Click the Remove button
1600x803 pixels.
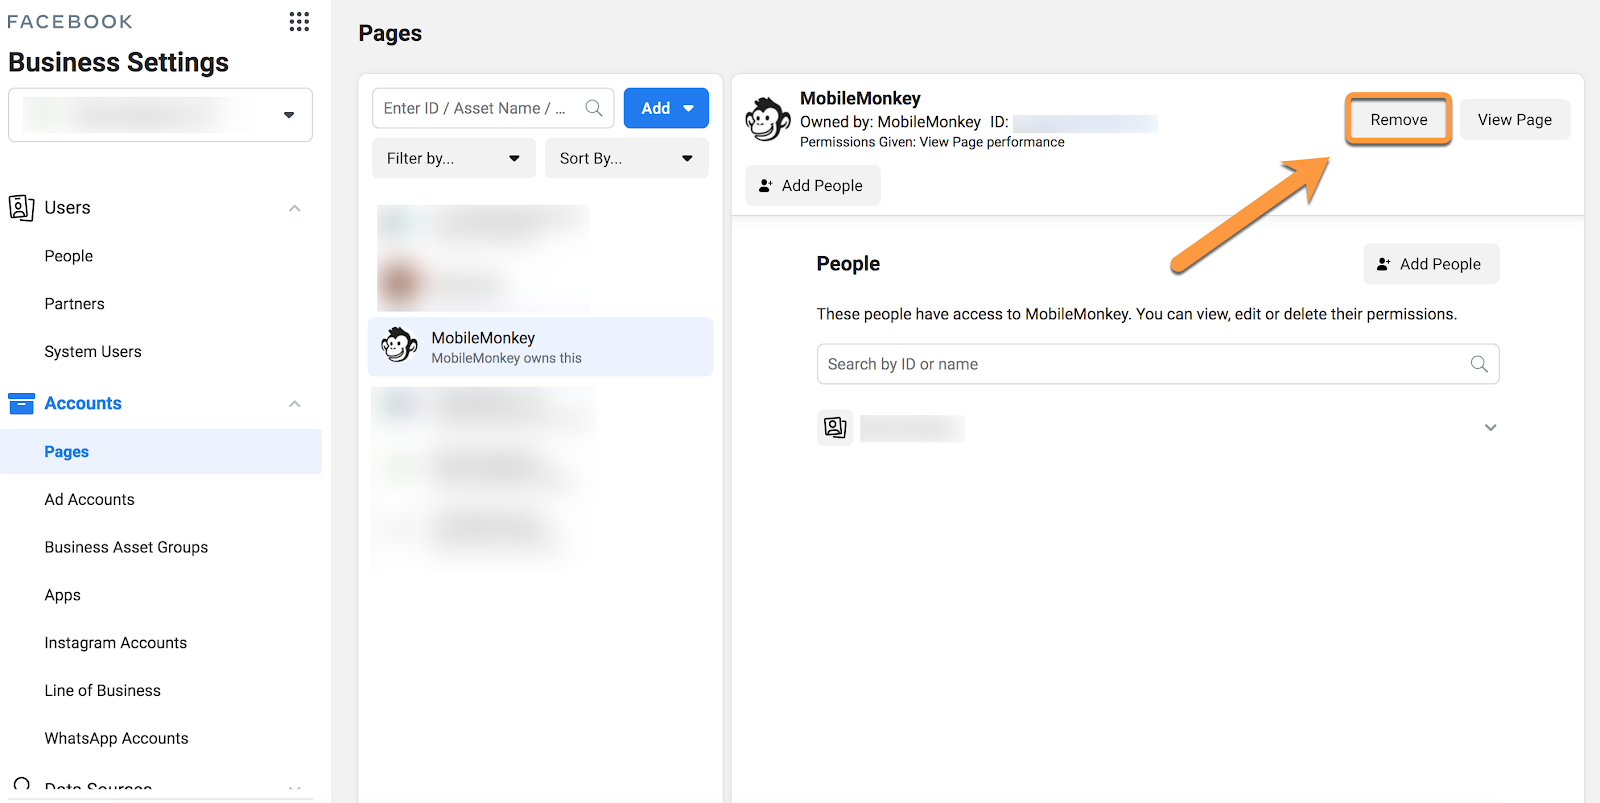click(1398, 119)
